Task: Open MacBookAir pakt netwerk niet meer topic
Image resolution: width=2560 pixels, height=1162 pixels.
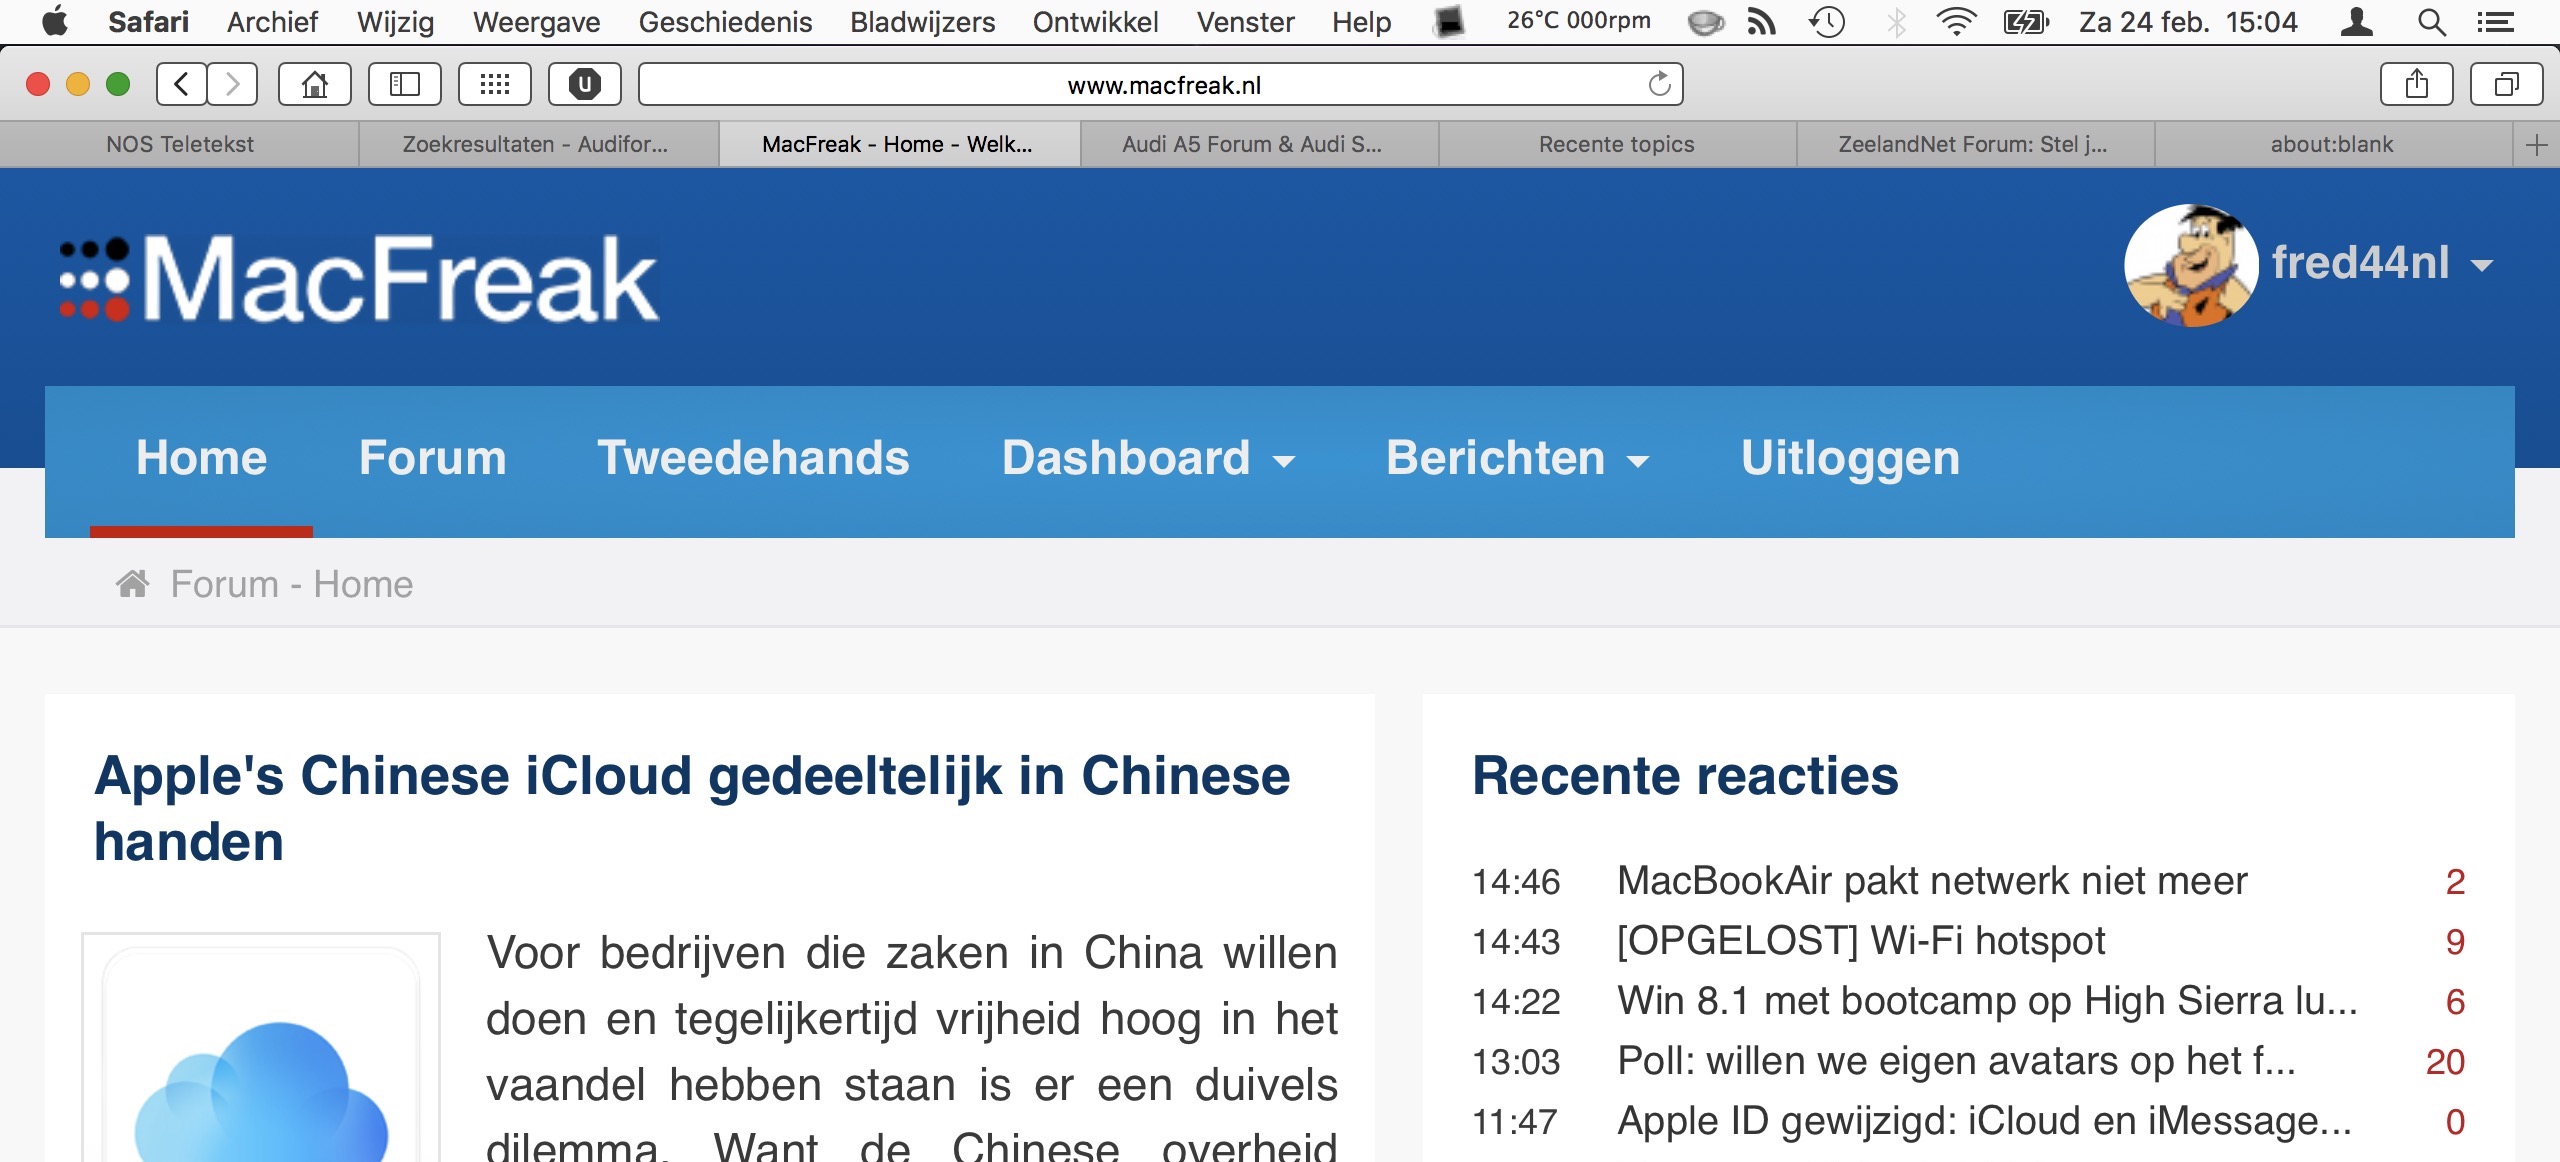Action: click(x=1932, y=881)
